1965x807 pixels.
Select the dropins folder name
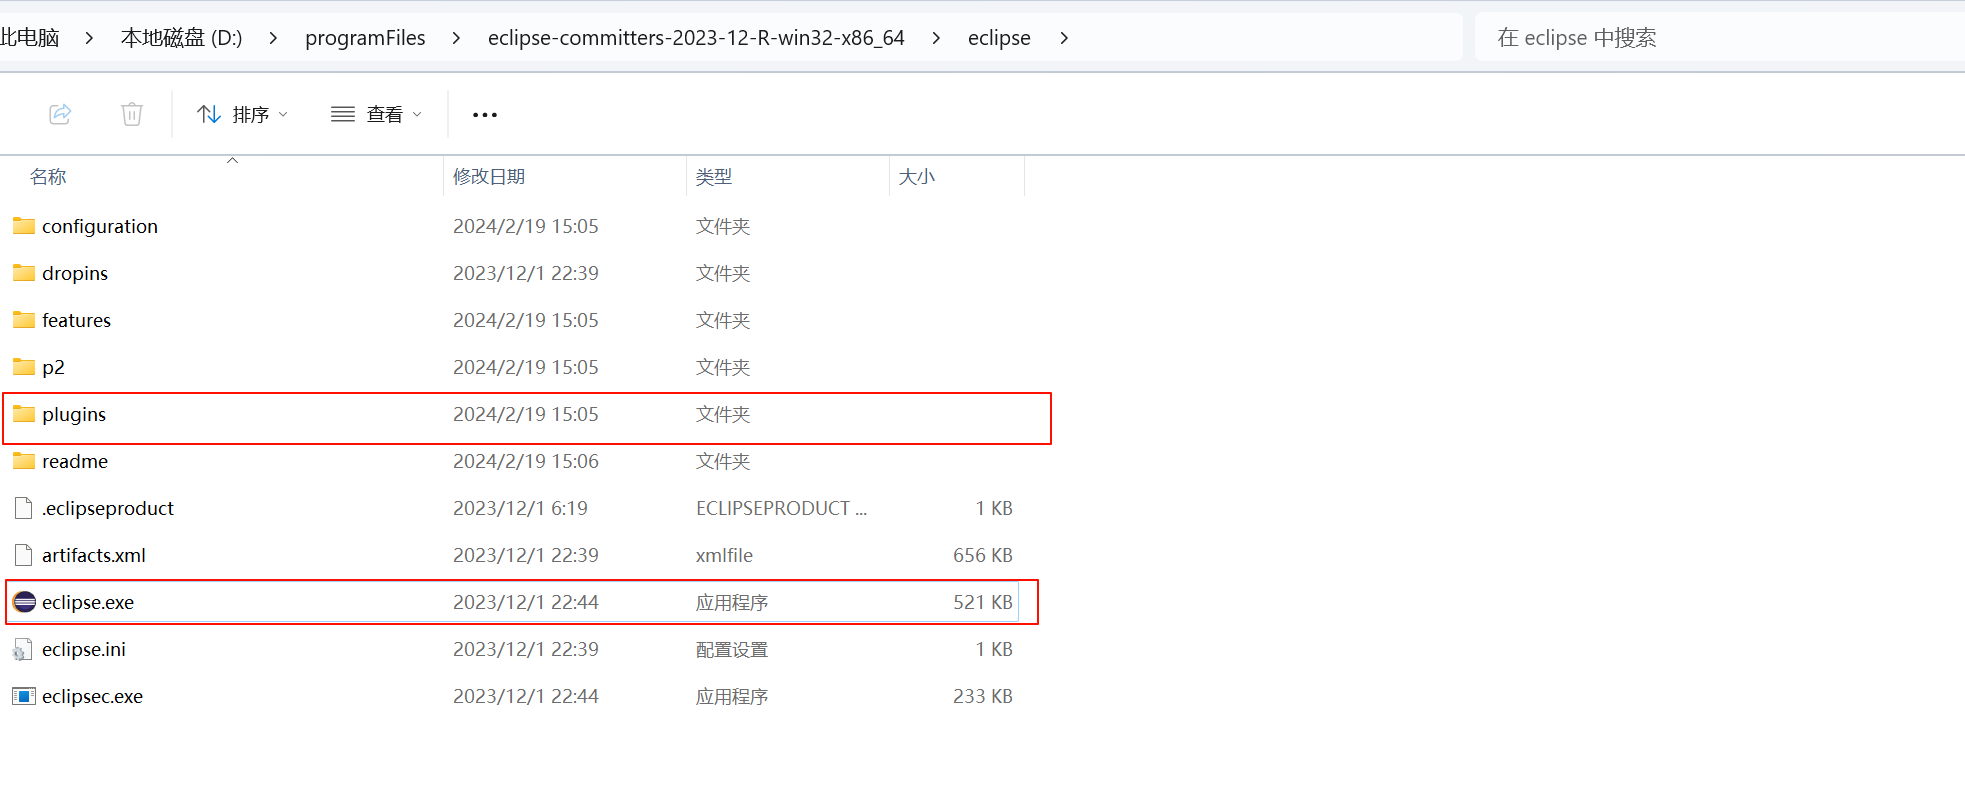[75, 273]
